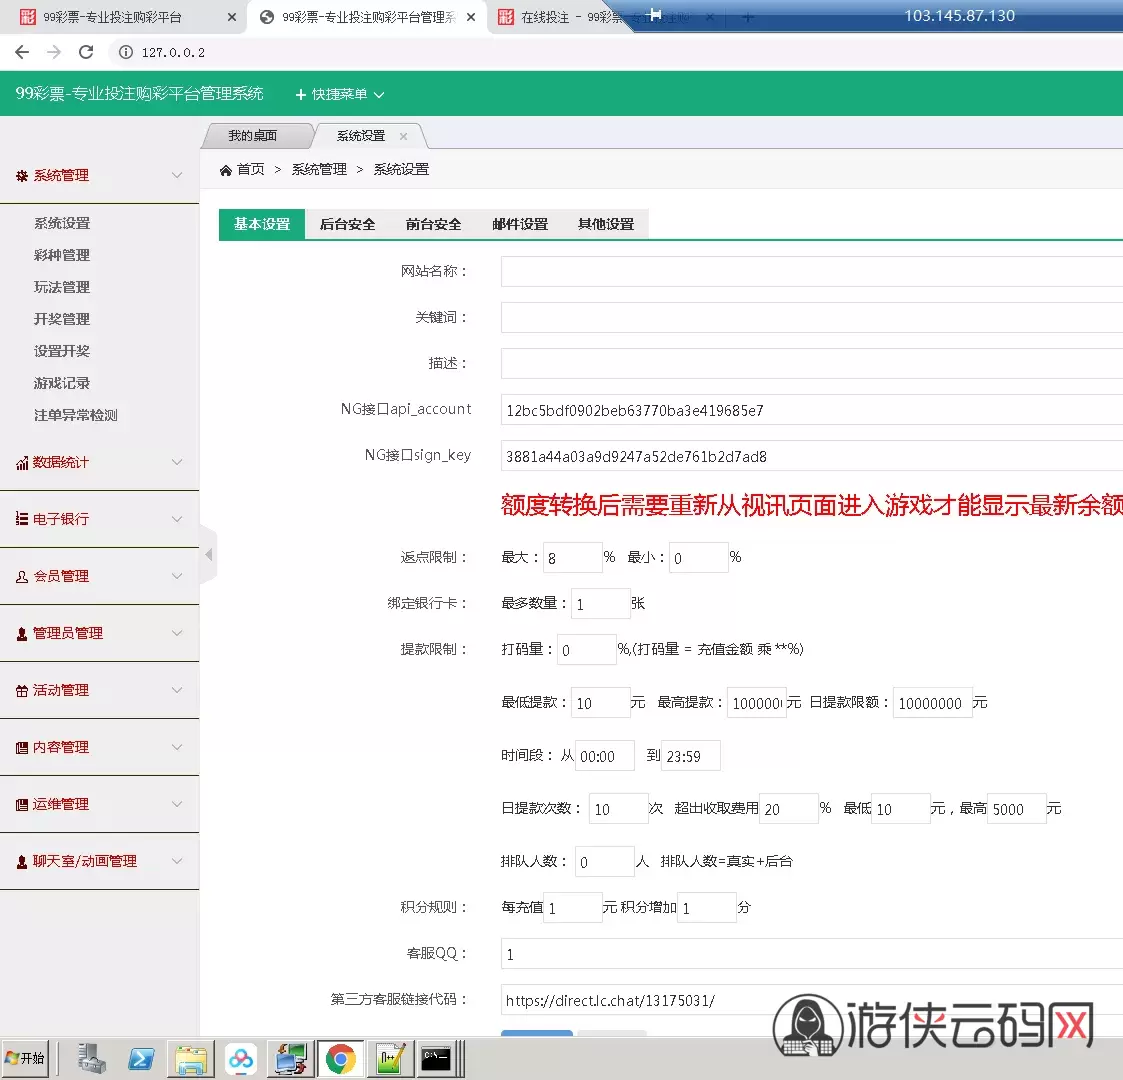Open the notepad editor taskbar icon
Screen dimensions: 1123x1080
tap(390, 1059)
